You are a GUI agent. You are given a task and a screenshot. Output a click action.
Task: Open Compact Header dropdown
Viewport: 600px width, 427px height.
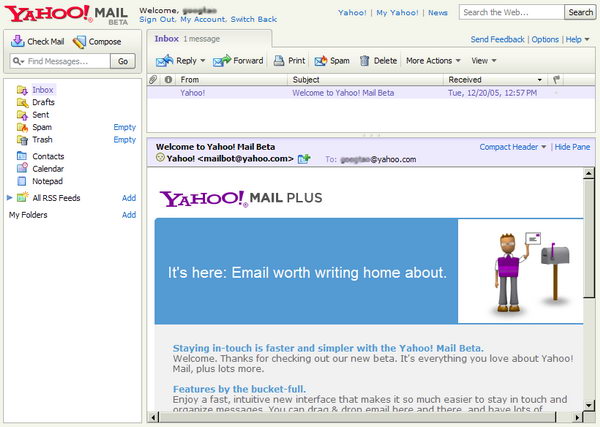click(513, 147)
